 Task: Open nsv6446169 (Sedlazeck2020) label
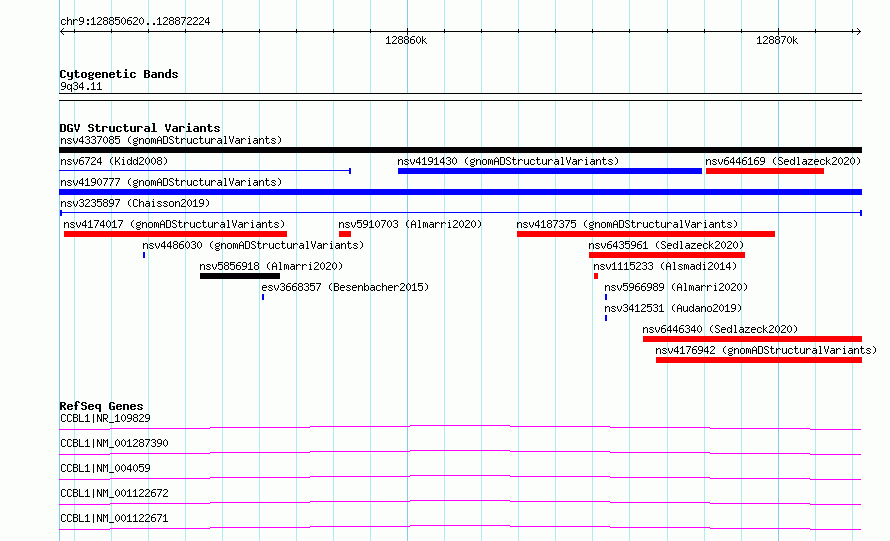(x=783, y=161)
